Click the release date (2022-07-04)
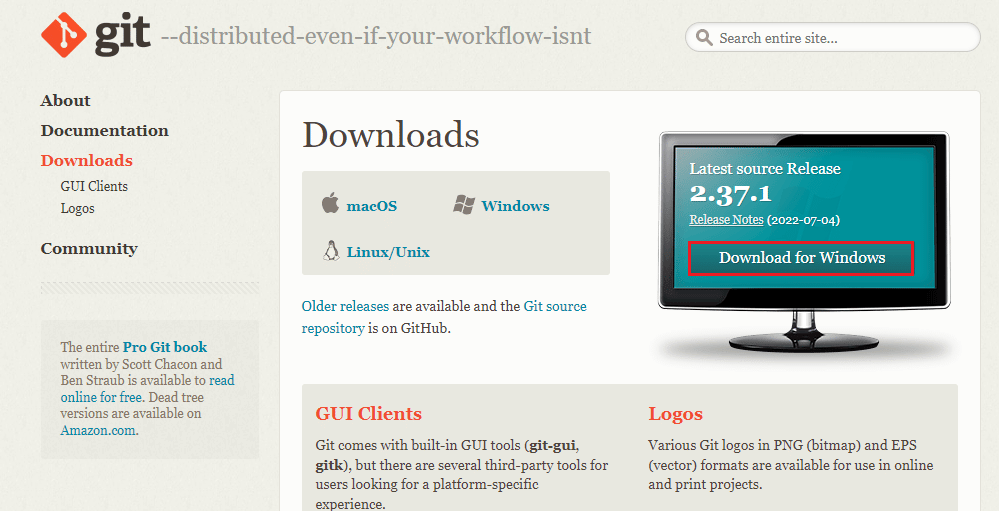This screenshot has height=511, width=999. (803, 220)
